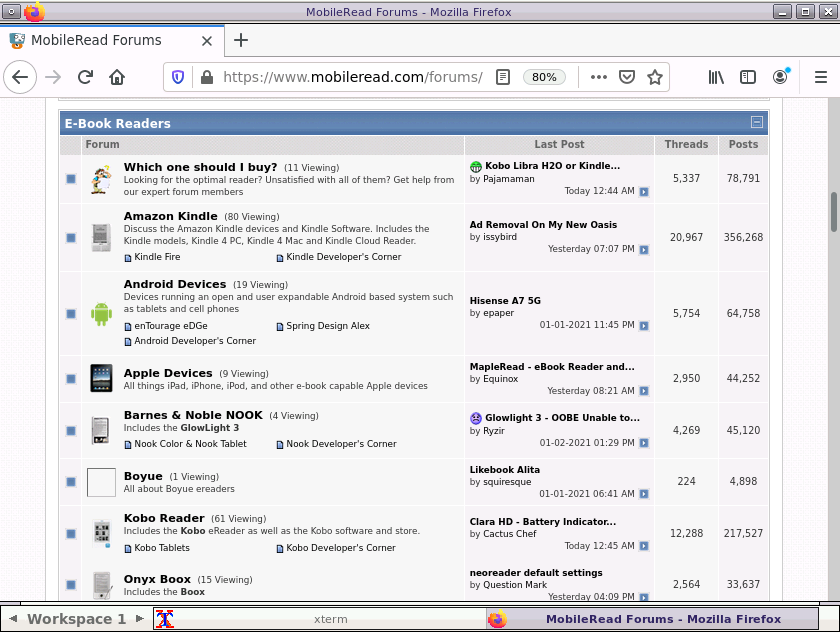Click the Kobo Reader device icon
This screenshot has width=840, height=632.
(x=101, y=533)
